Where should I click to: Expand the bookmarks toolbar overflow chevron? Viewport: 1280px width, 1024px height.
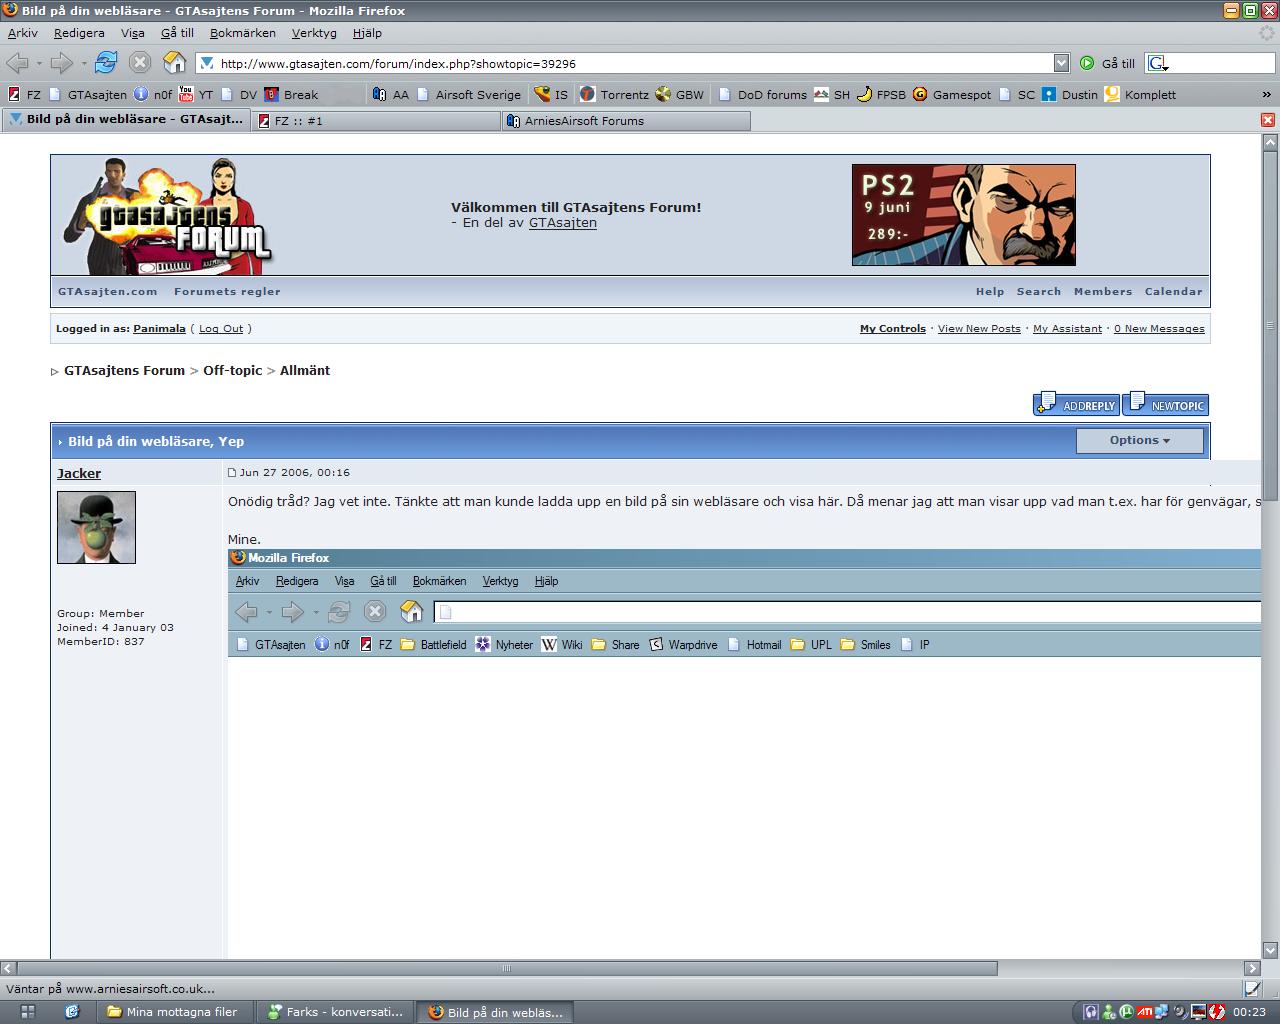point(1266,95)
